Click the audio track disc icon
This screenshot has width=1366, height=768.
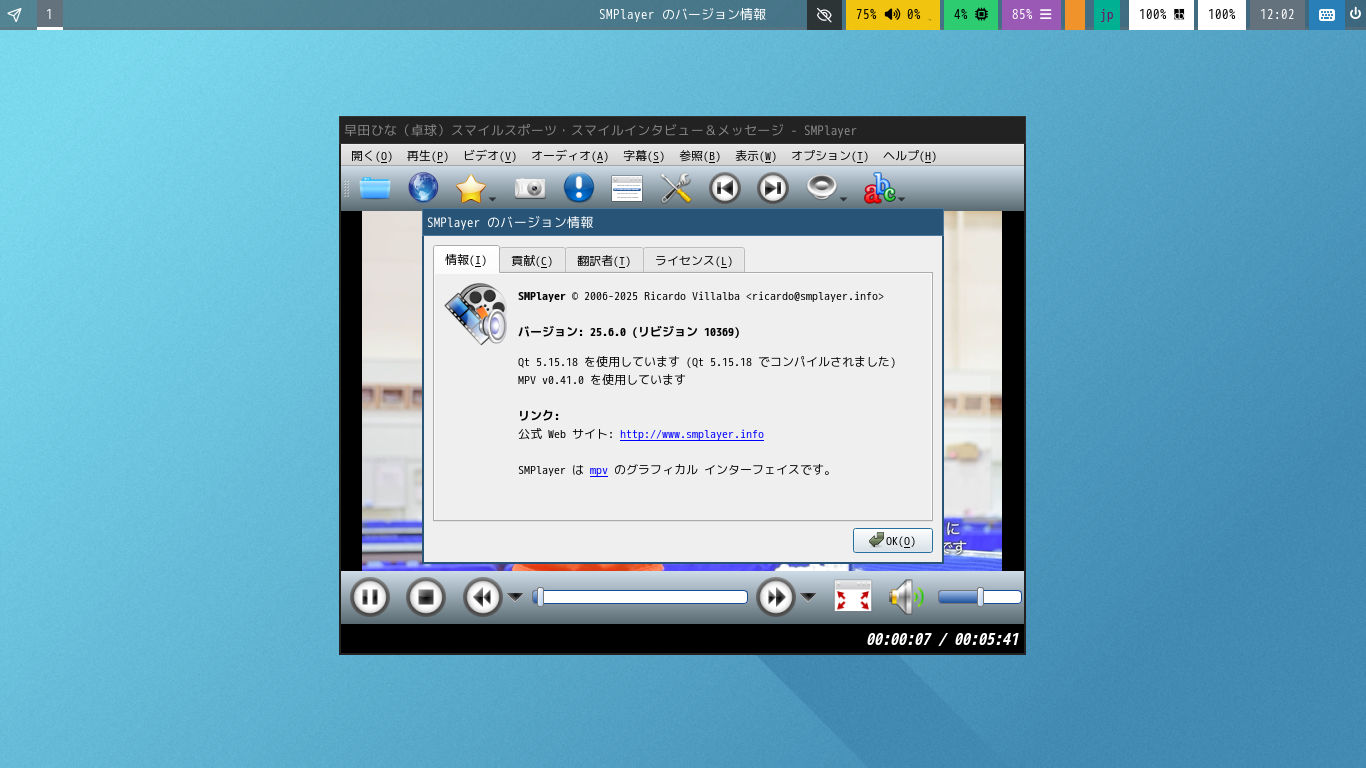[821, 188]
